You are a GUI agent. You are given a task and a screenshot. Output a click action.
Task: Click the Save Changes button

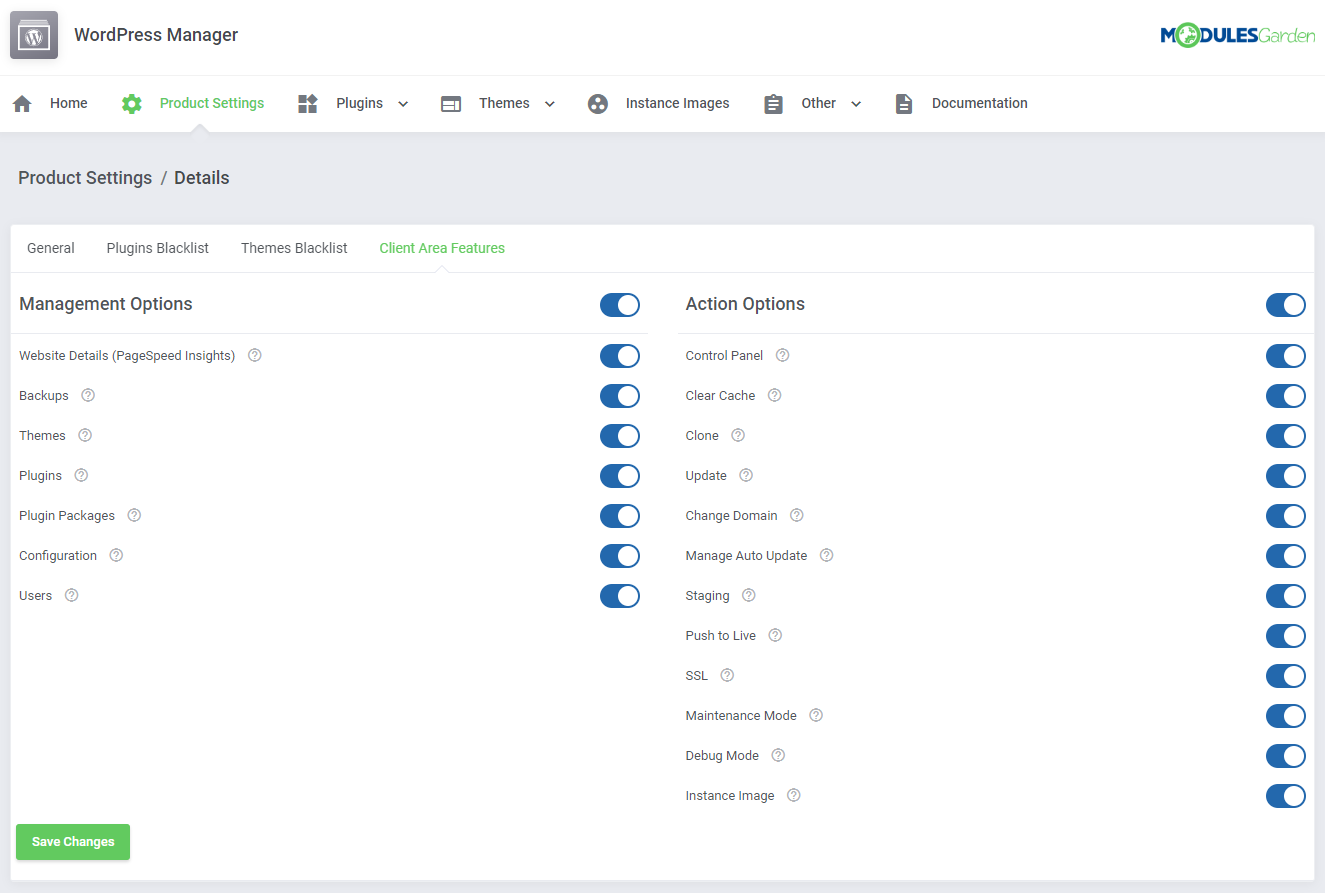tap(73, 842)
